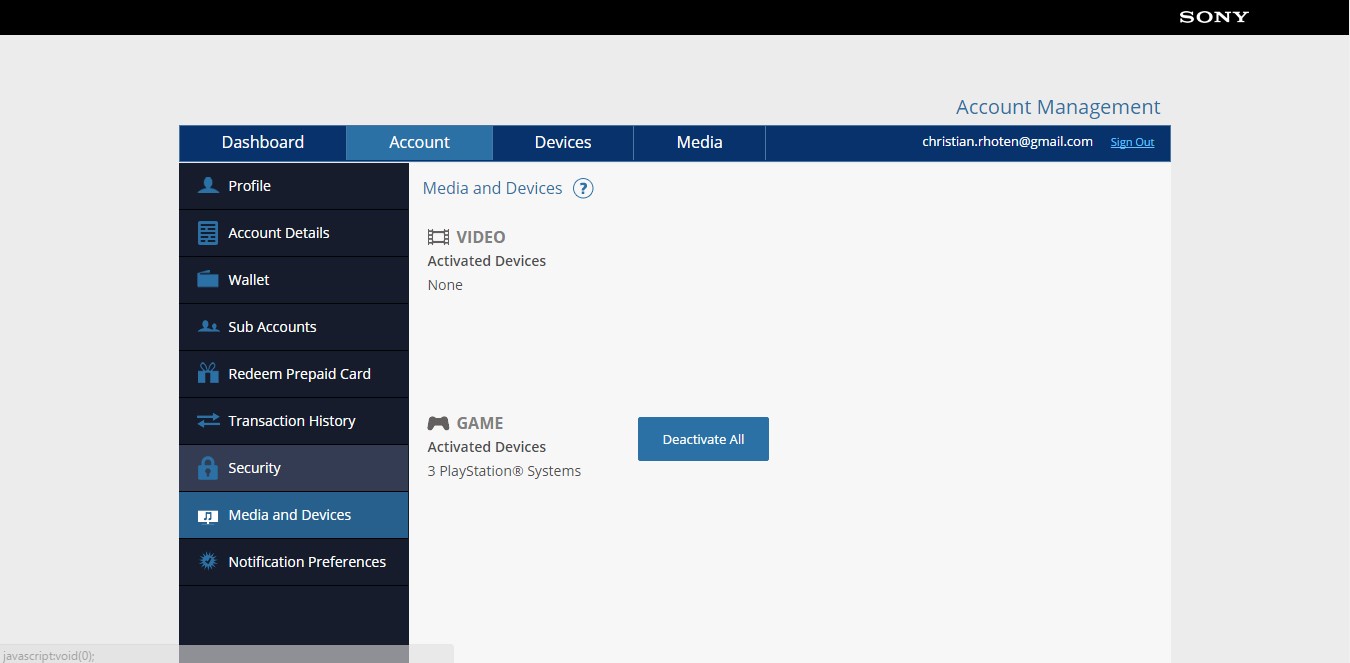1350x663 pixels.
Task: Click the Sign Out link
Action: pyautogui.click(x=1132, y=142)
